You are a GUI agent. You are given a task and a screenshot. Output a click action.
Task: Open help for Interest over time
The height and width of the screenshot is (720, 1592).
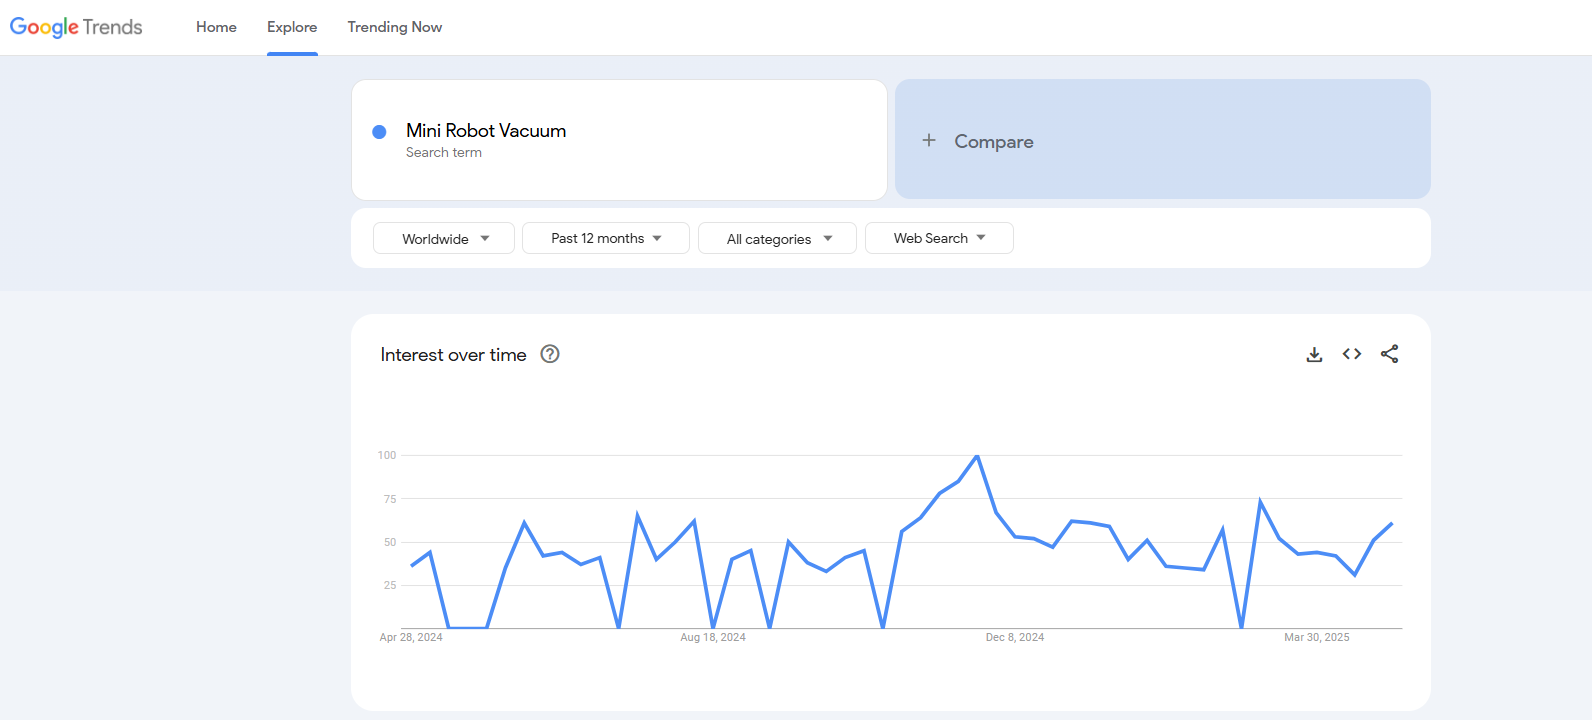(x=550, y=354)
